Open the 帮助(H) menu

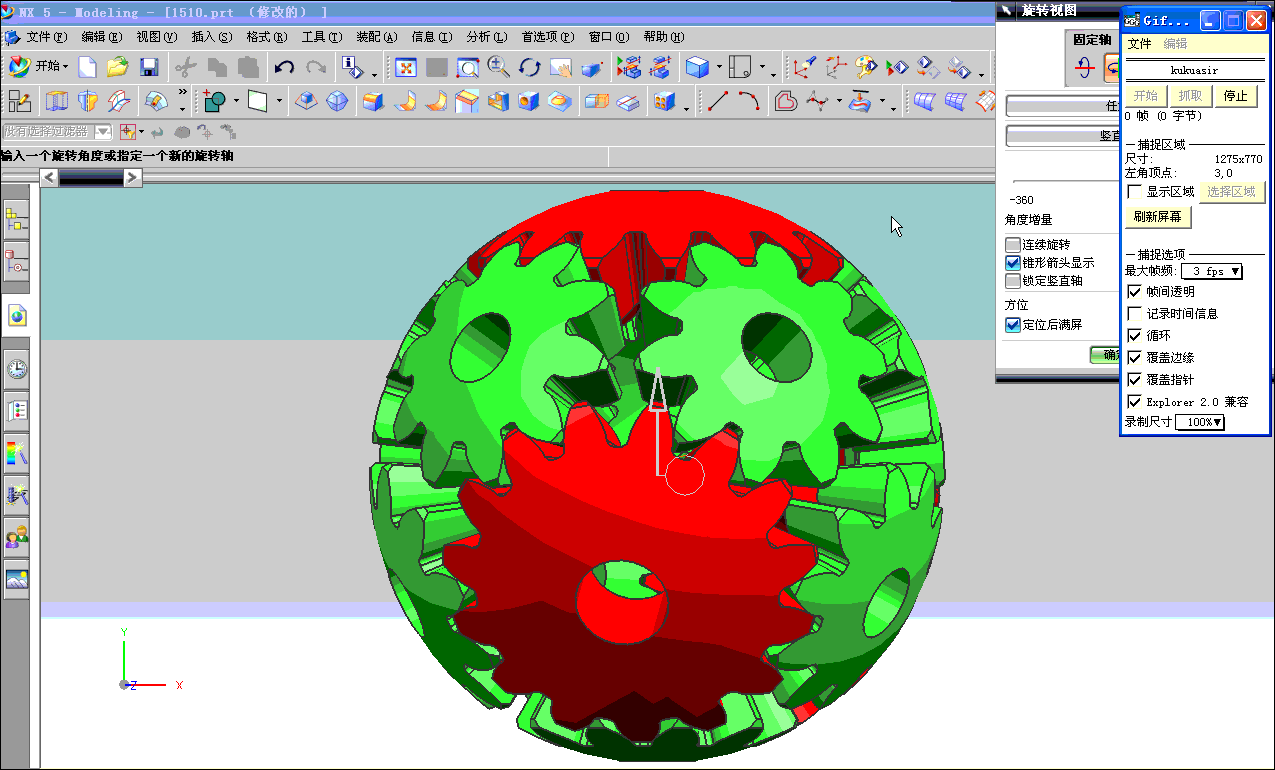664,37
